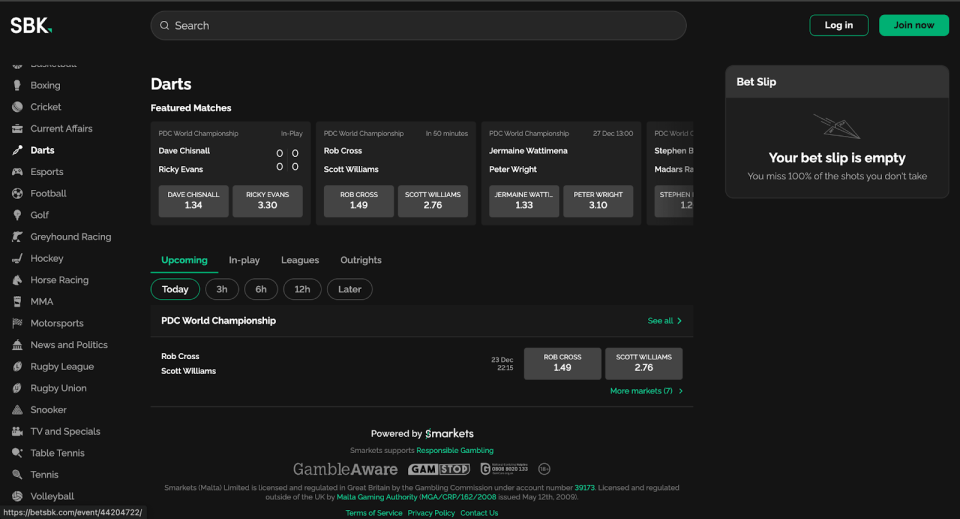Screen dimensions: 960x519
Task: Select the Football icon
Action: (x=17, y=193)
